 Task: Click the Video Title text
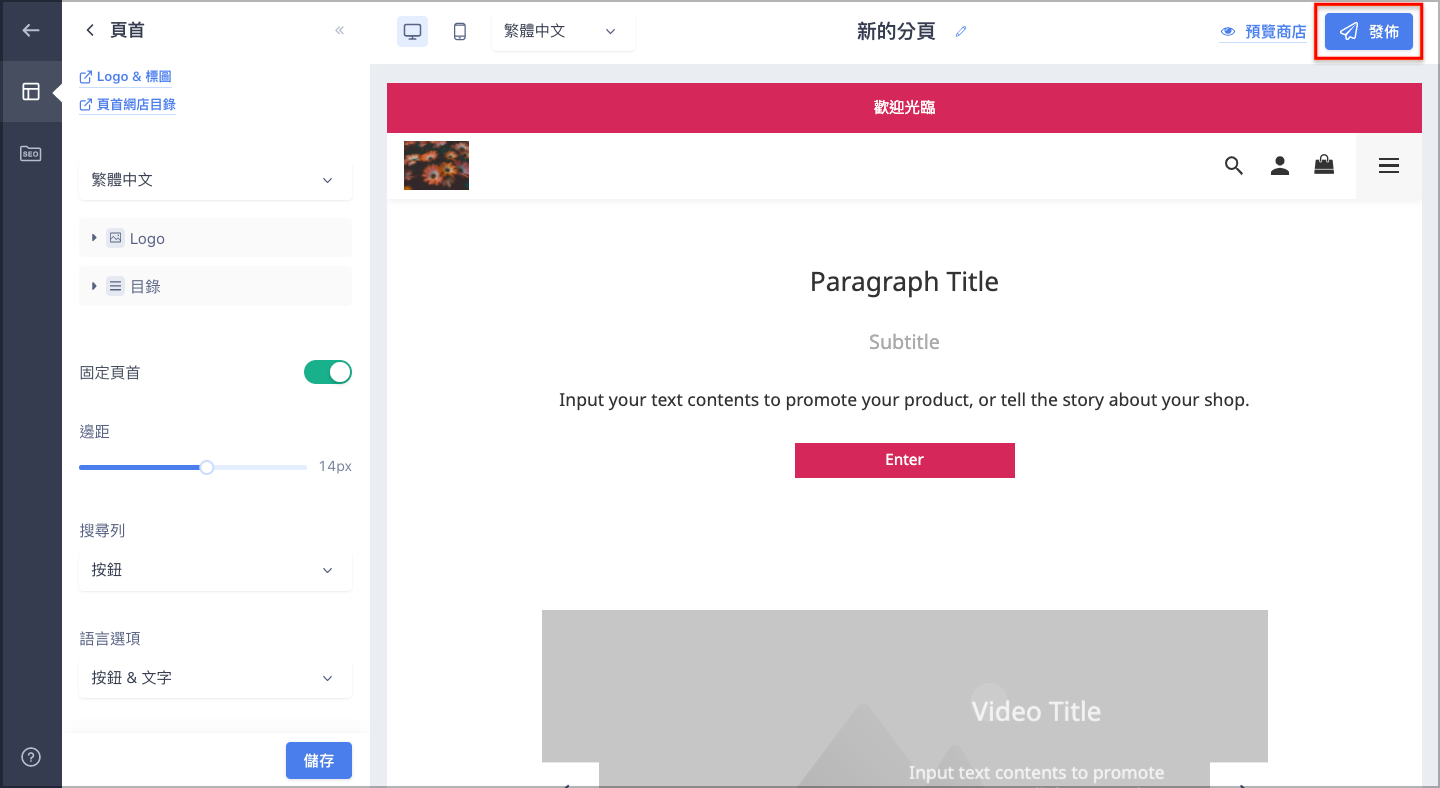[x=1036, y=712]
